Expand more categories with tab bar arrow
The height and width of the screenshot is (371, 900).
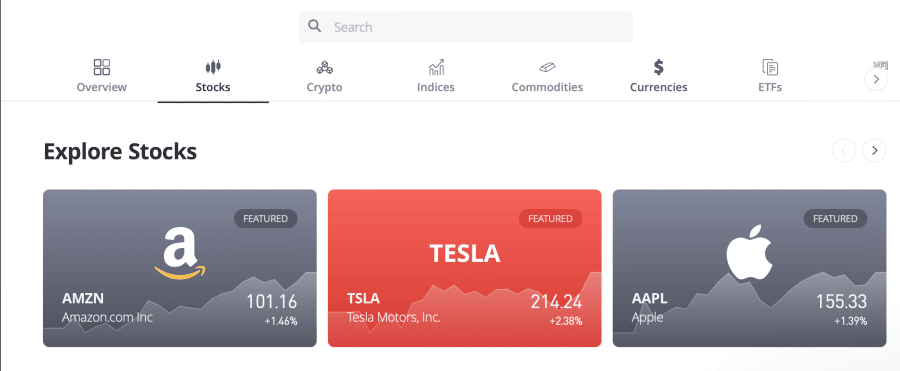coord(876,79)
